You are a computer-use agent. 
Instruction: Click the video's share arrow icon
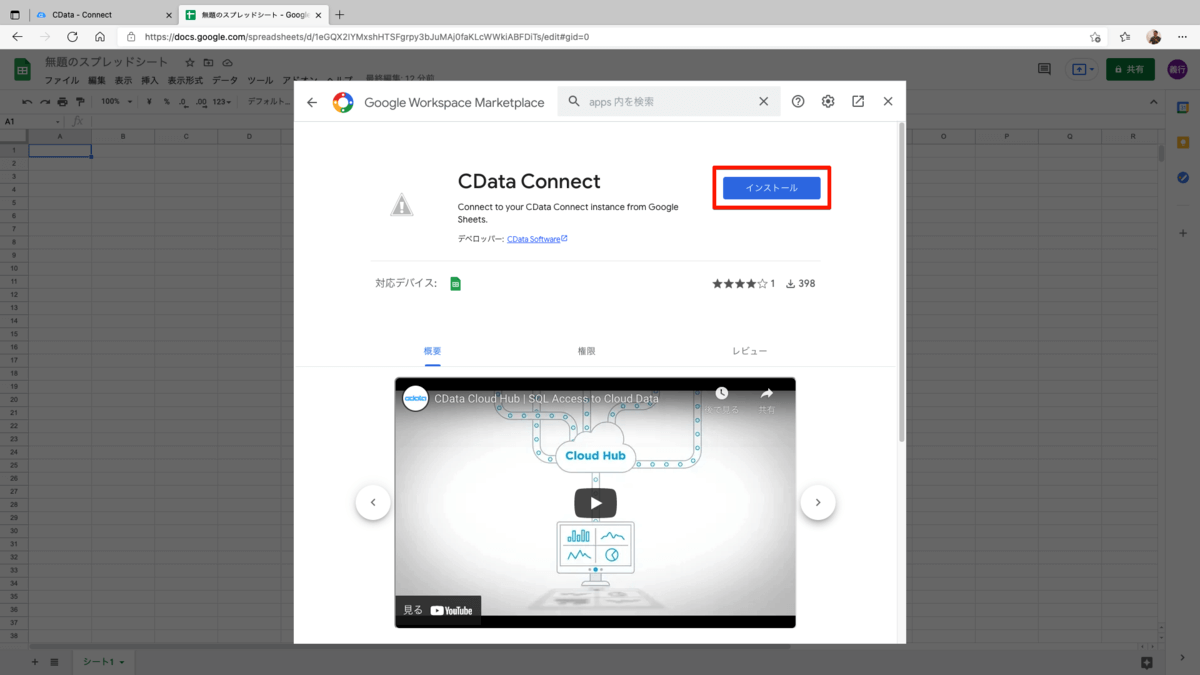click(767, 394)
